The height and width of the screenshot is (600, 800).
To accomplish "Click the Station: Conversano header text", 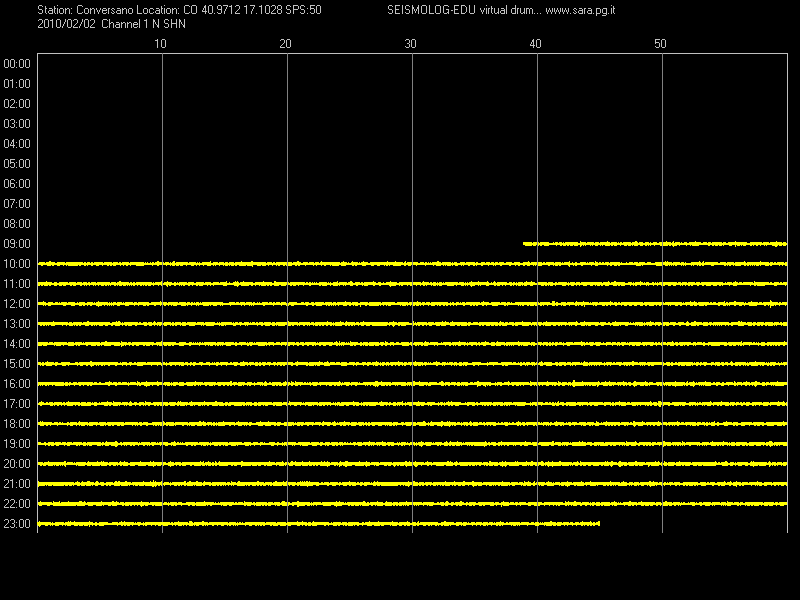I will 85,10.
